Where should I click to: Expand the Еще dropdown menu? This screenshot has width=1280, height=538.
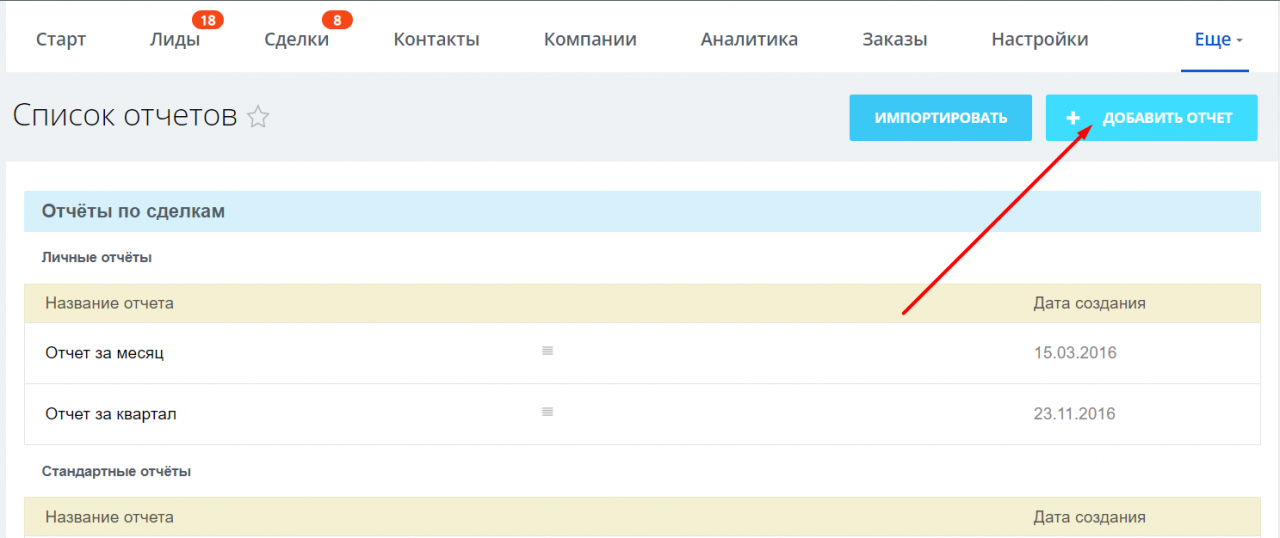click(x=1217, y=40)
